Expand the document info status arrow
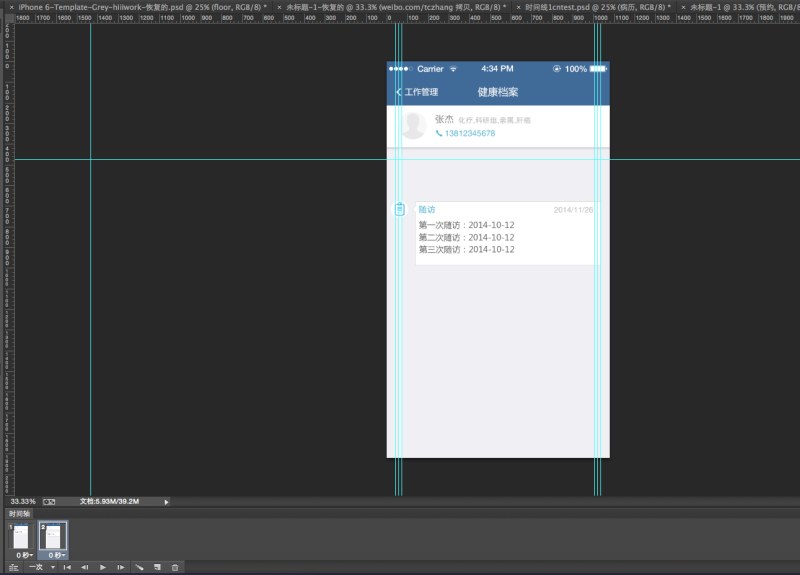This screenshot has height=575, width=800. (166, 502)
